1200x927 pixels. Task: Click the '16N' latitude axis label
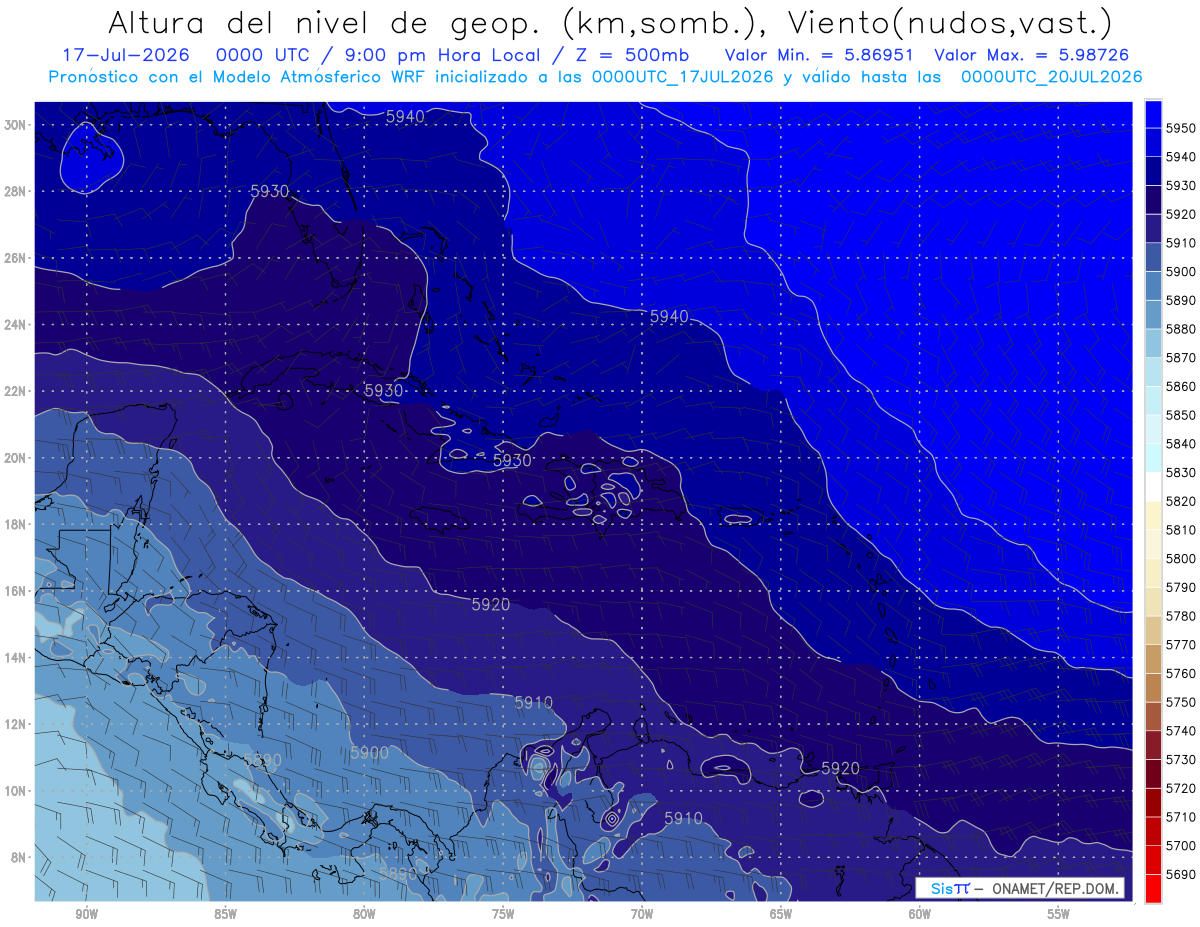click(x=16, y=591)
